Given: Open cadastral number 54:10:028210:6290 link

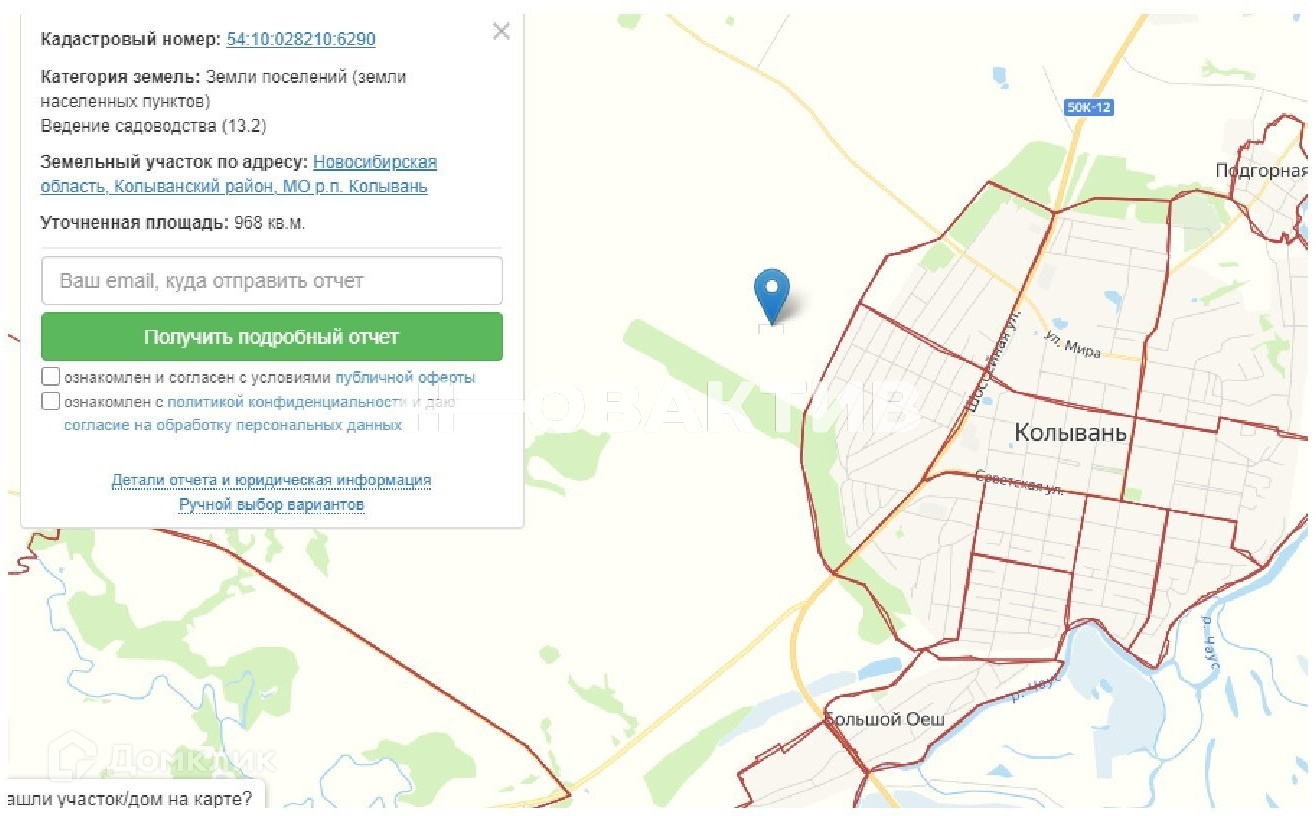Looking at the screenshot, I should (x=301, y=39).
